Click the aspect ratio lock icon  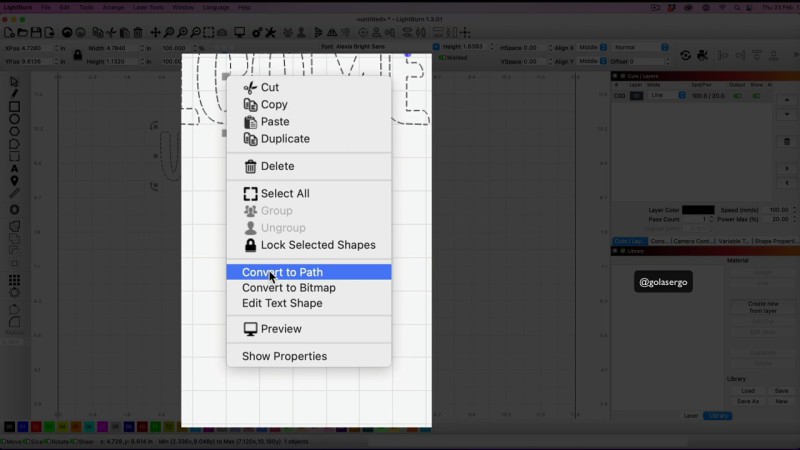(x=75, y=54)
